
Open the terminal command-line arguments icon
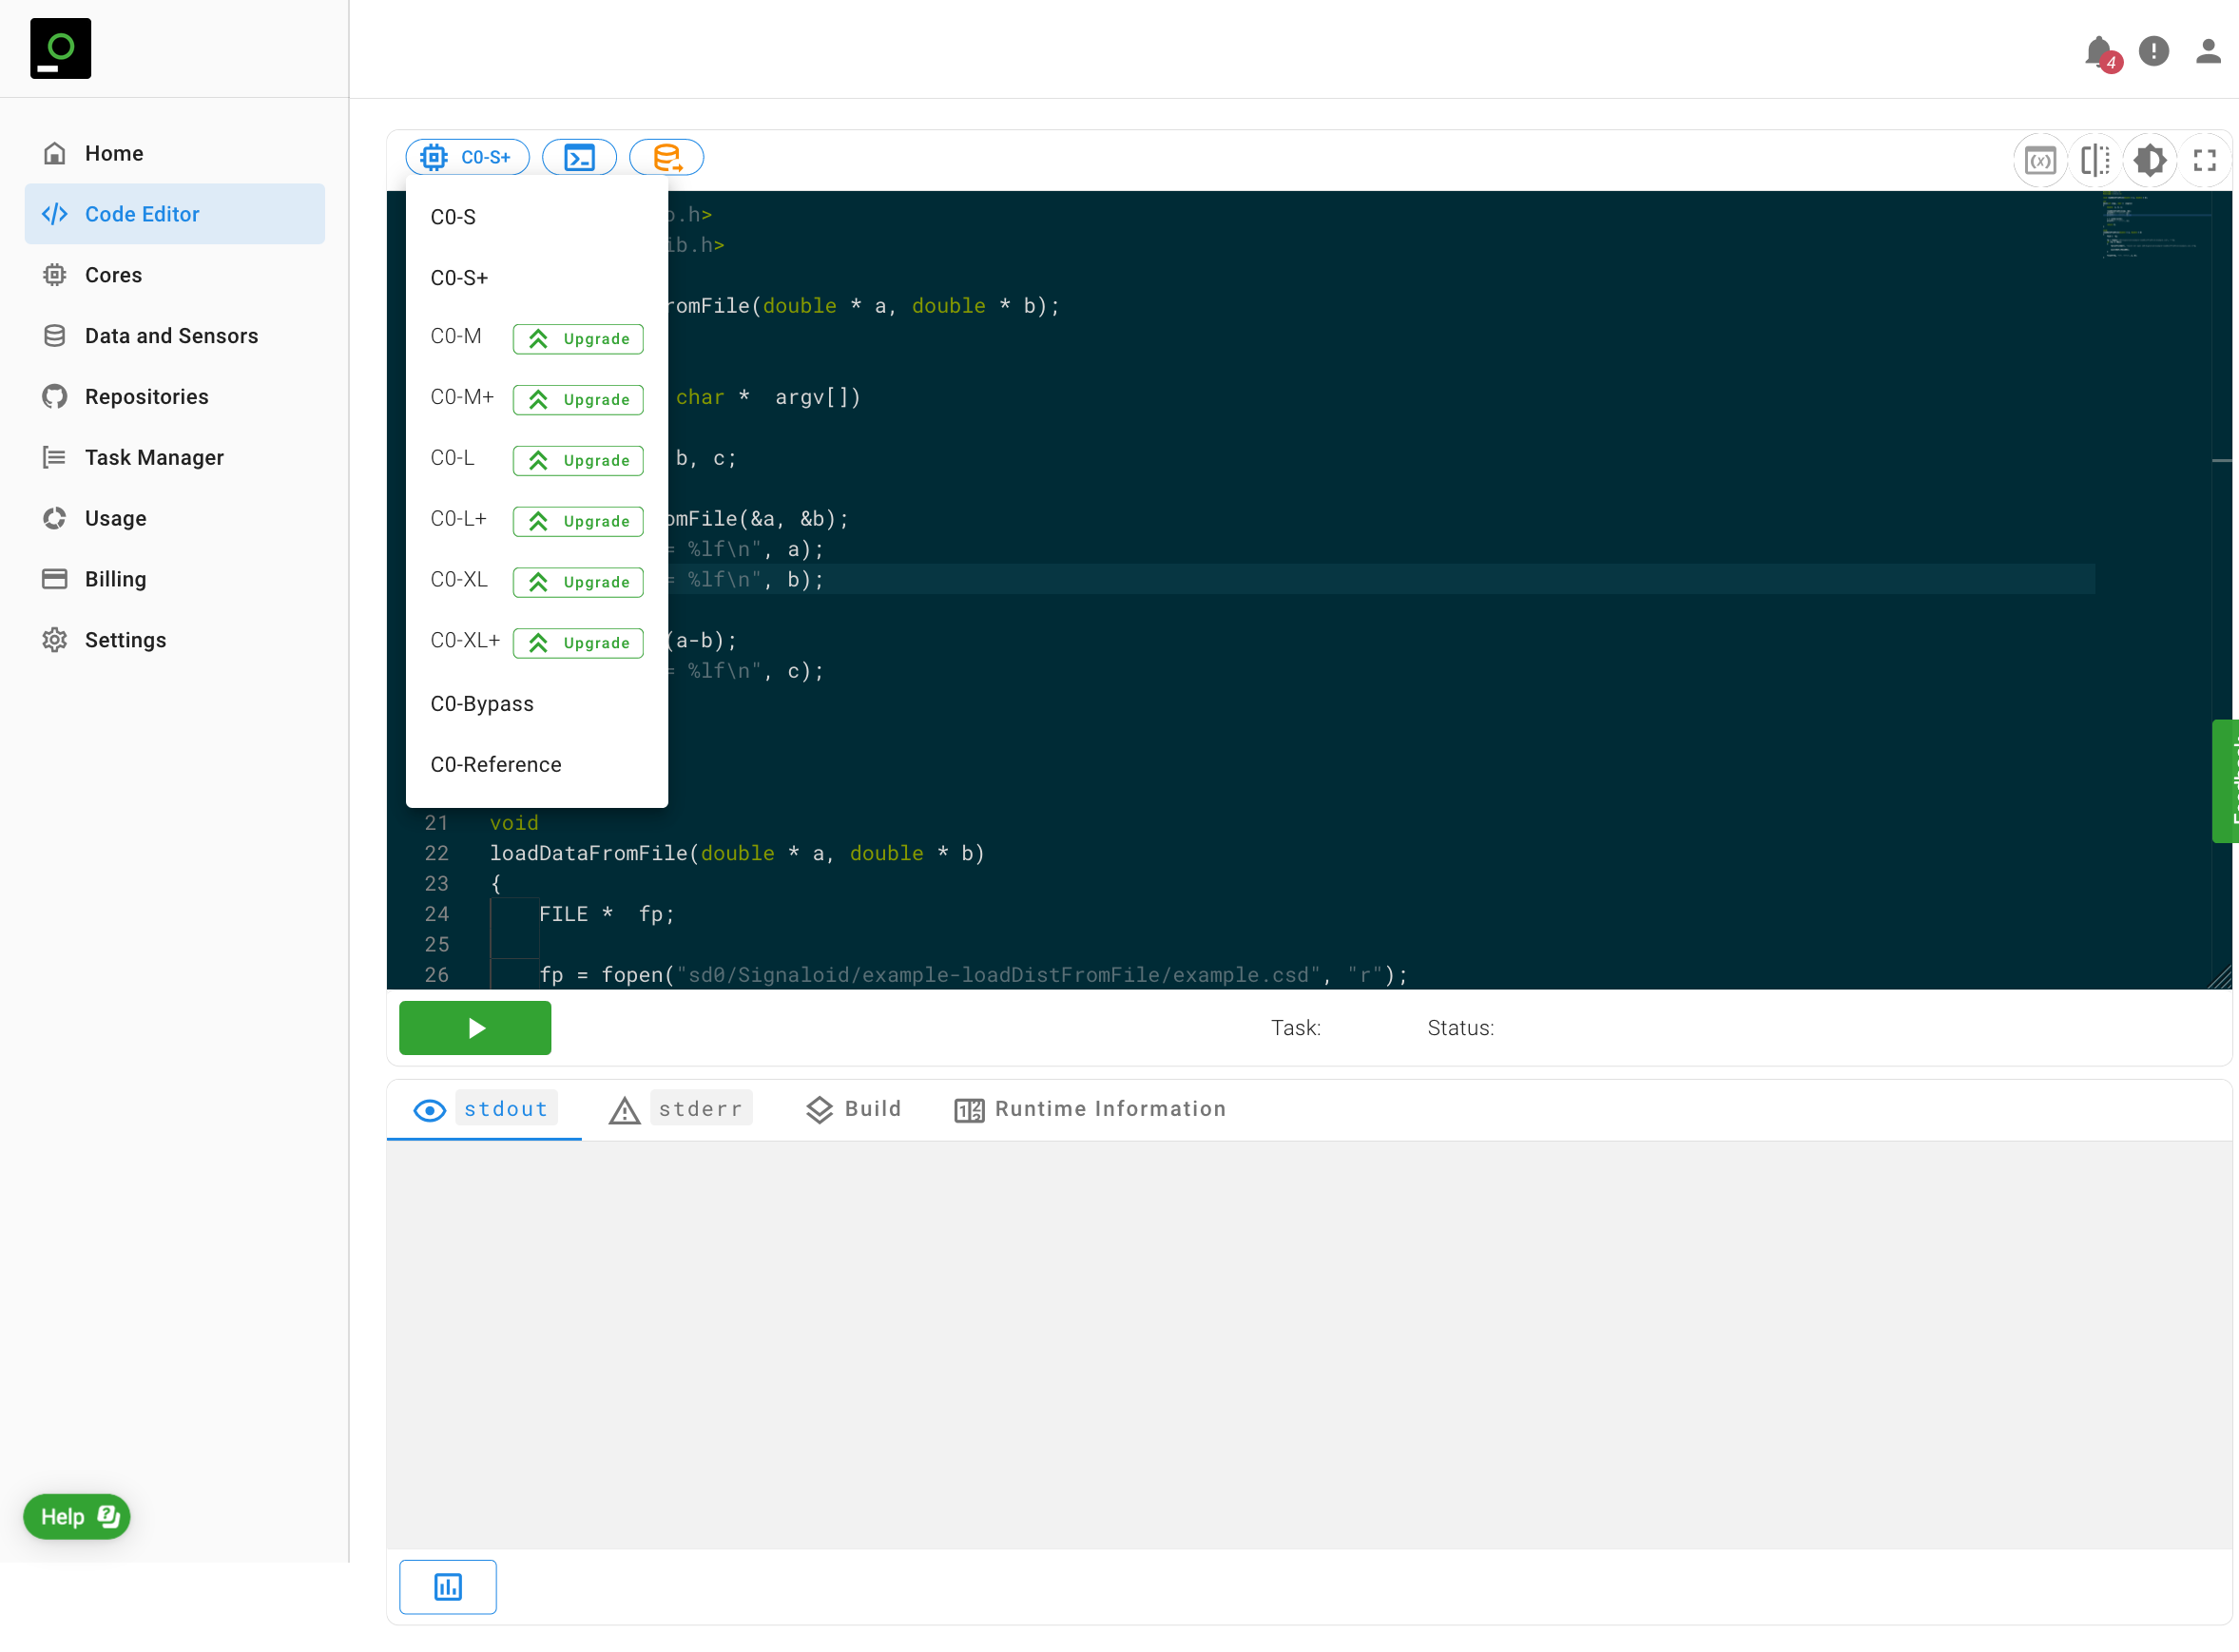pos(579,157)
